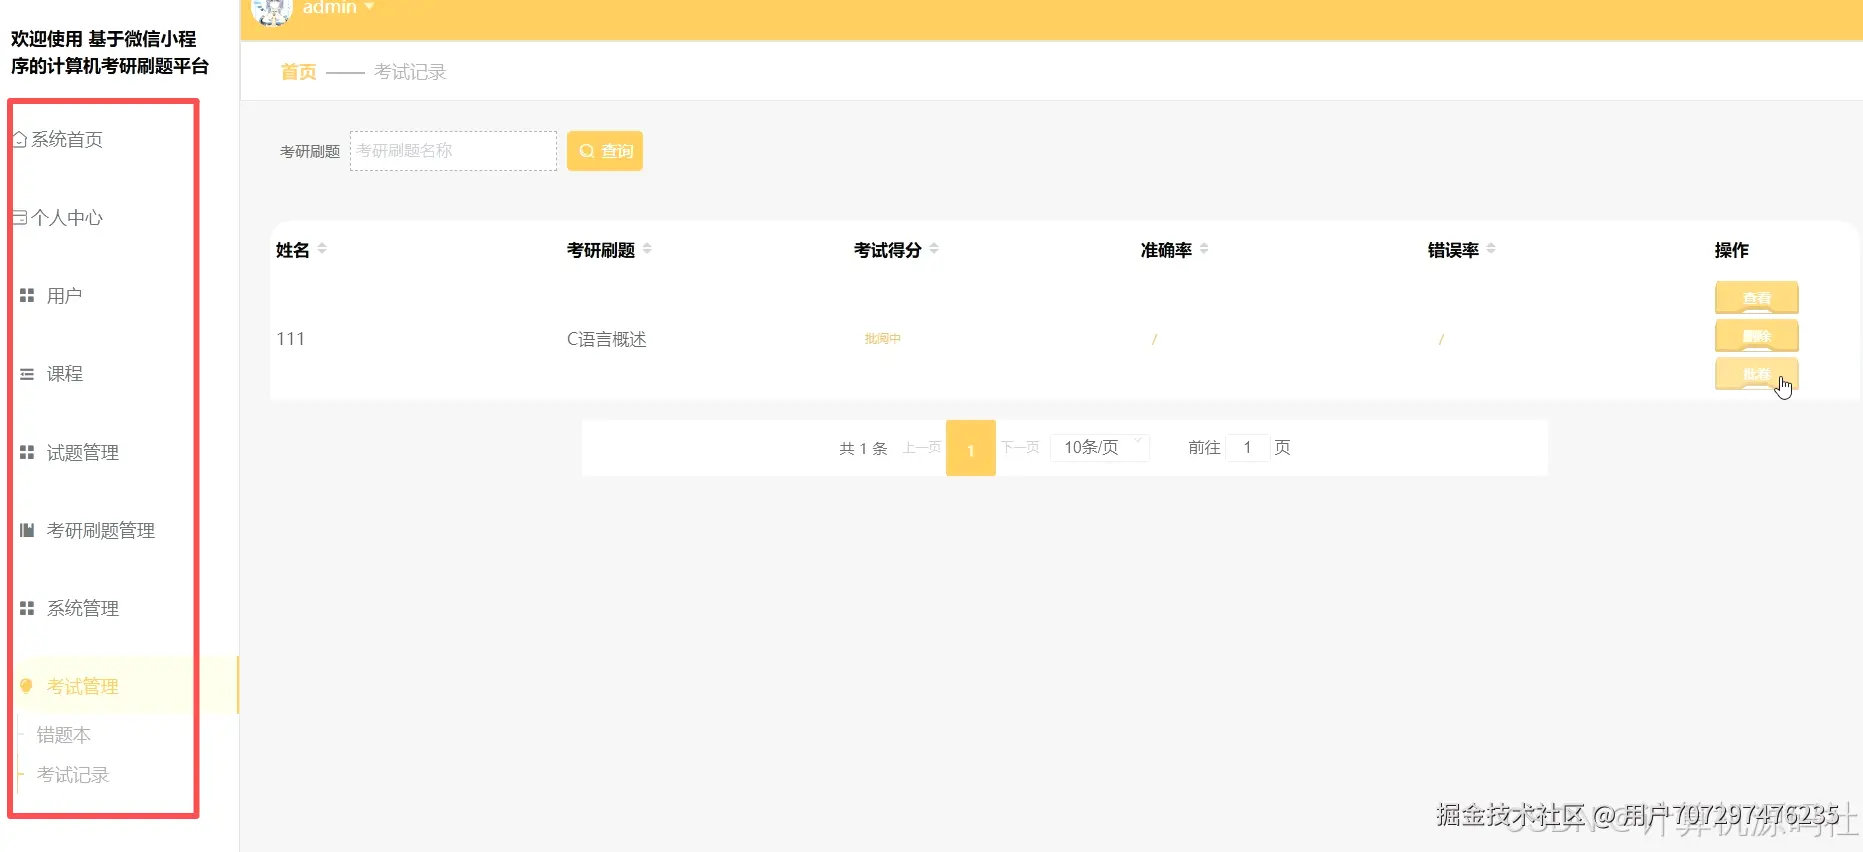This screenshot has height=852, width=1863.
Task: Click the 首页 breadcrumb link
Action: point(298,72)
